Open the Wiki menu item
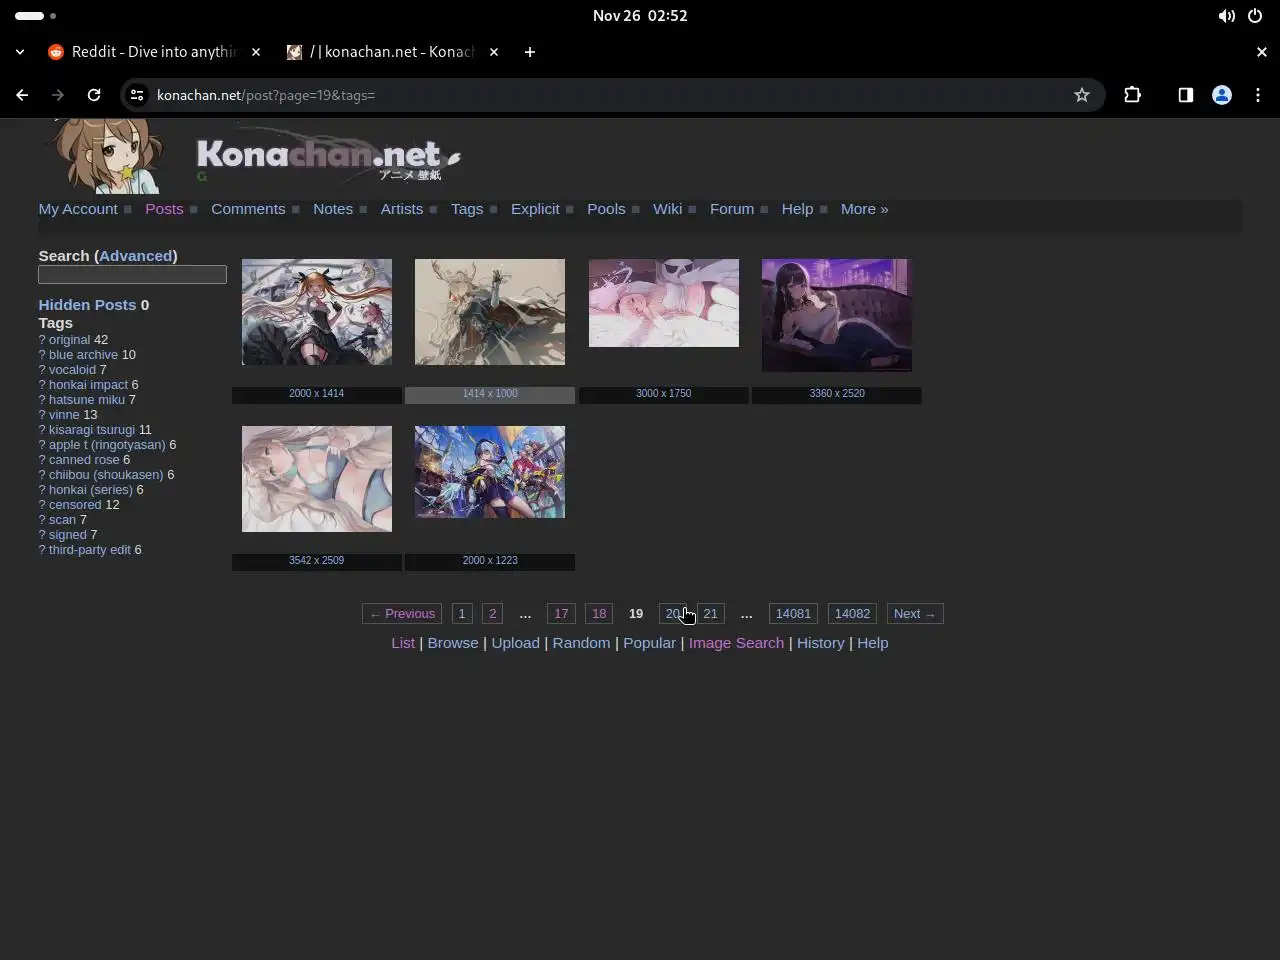Screen dimensions: 1280x960 (667, 209)
